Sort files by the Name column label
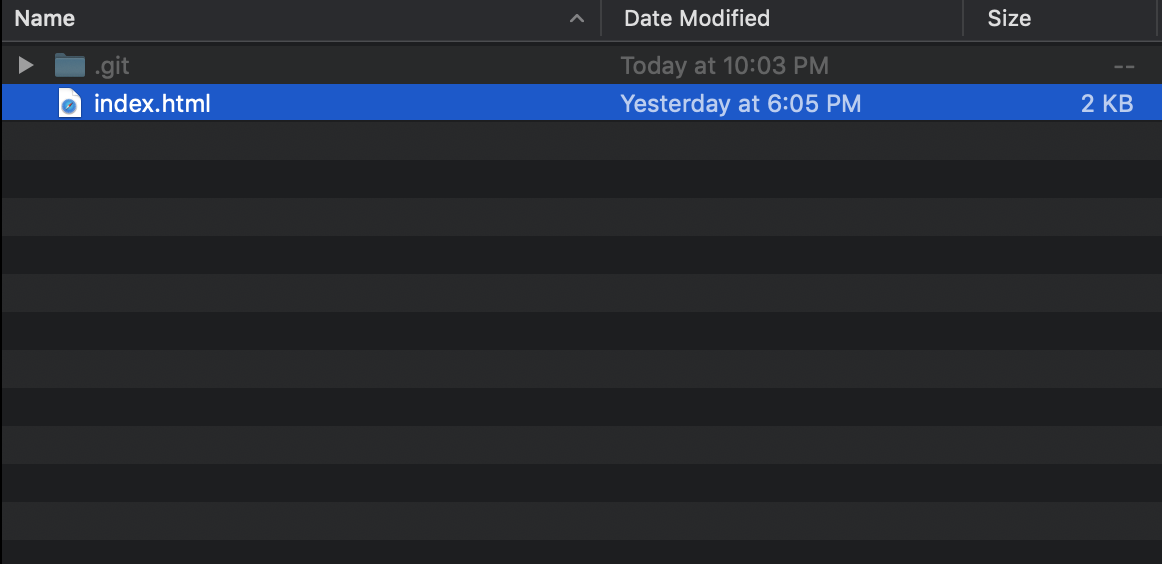Viewport: 1162px width, 564px height. coord(45,18)
